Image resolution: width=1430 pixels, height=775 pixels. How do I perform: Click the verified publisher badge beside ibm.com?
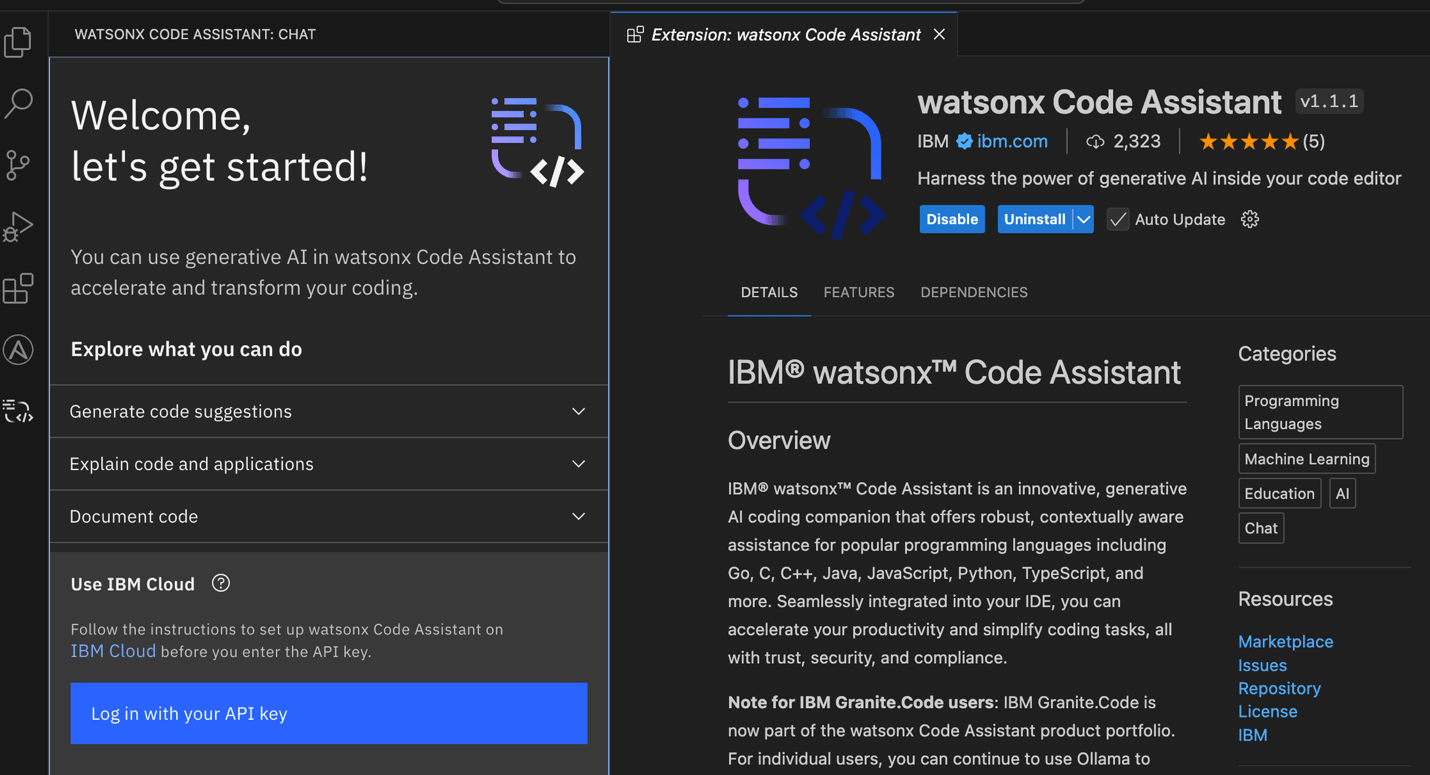[964, 141]
